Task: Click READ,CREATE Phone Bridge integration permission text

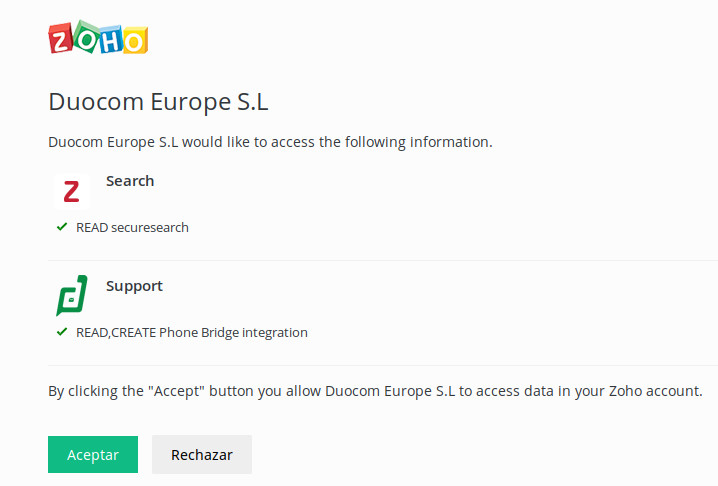Action: click(x=192, y=332)
